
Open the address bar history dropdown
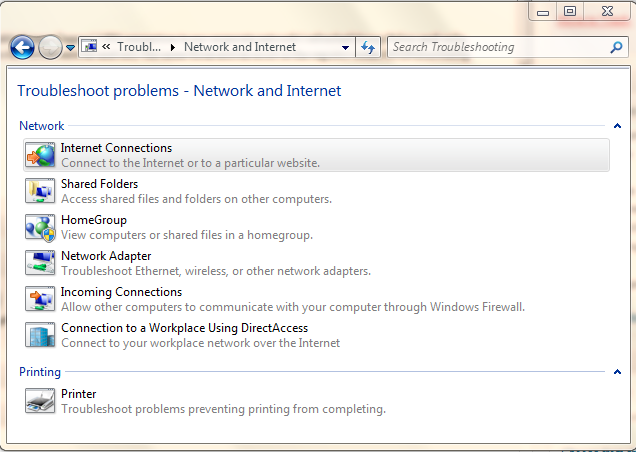(x=345, y=47)
